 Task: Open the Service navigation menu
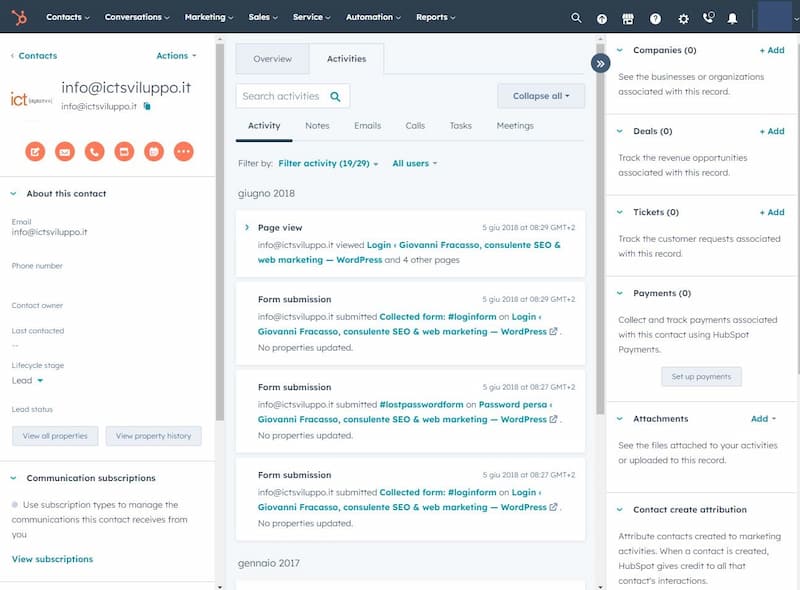coord(311,17)
